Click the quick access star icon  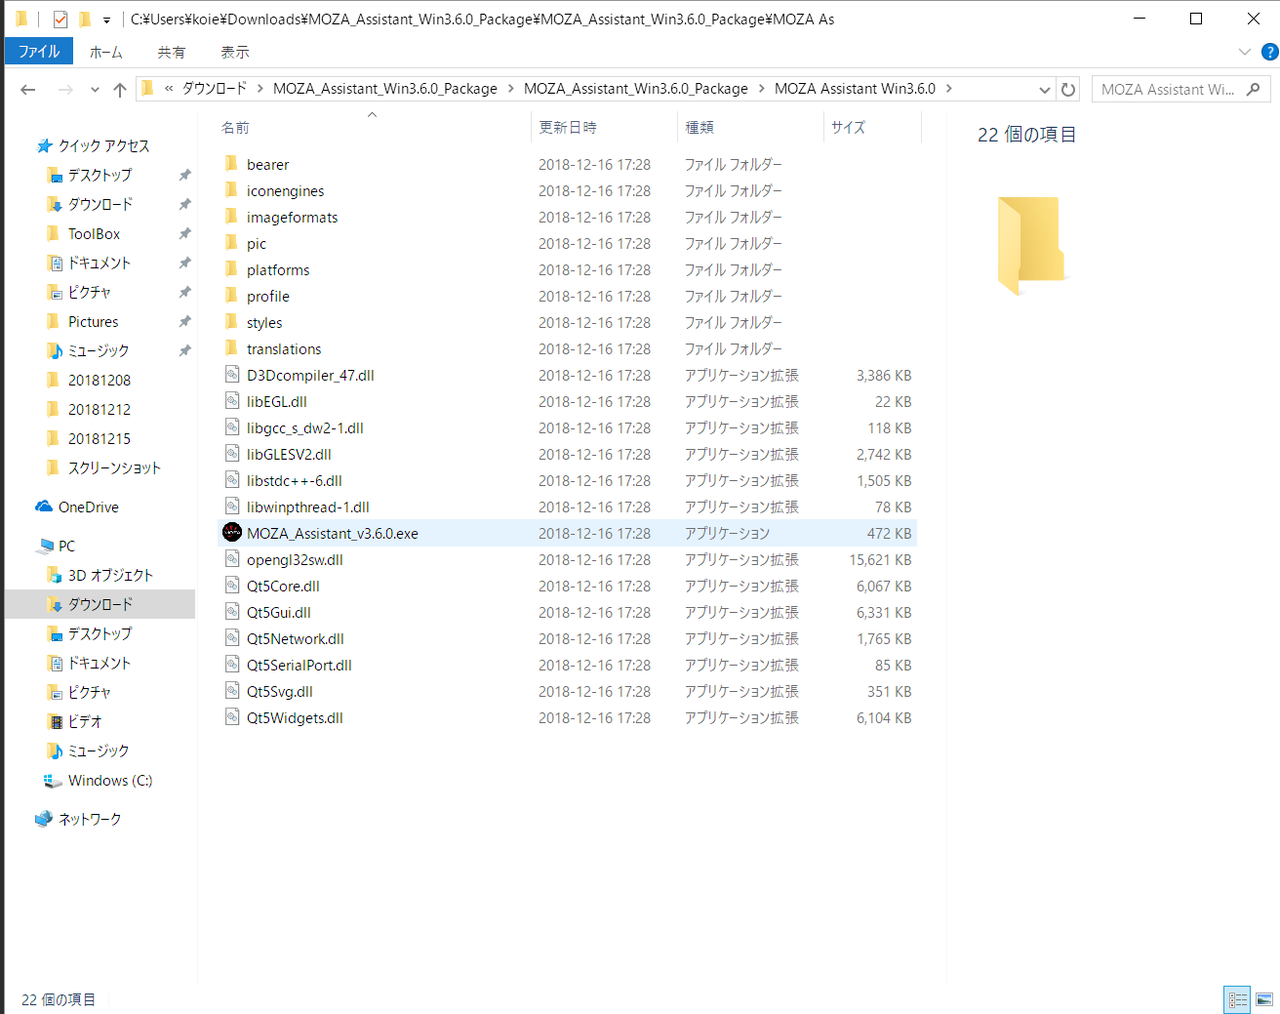[44, 146]
